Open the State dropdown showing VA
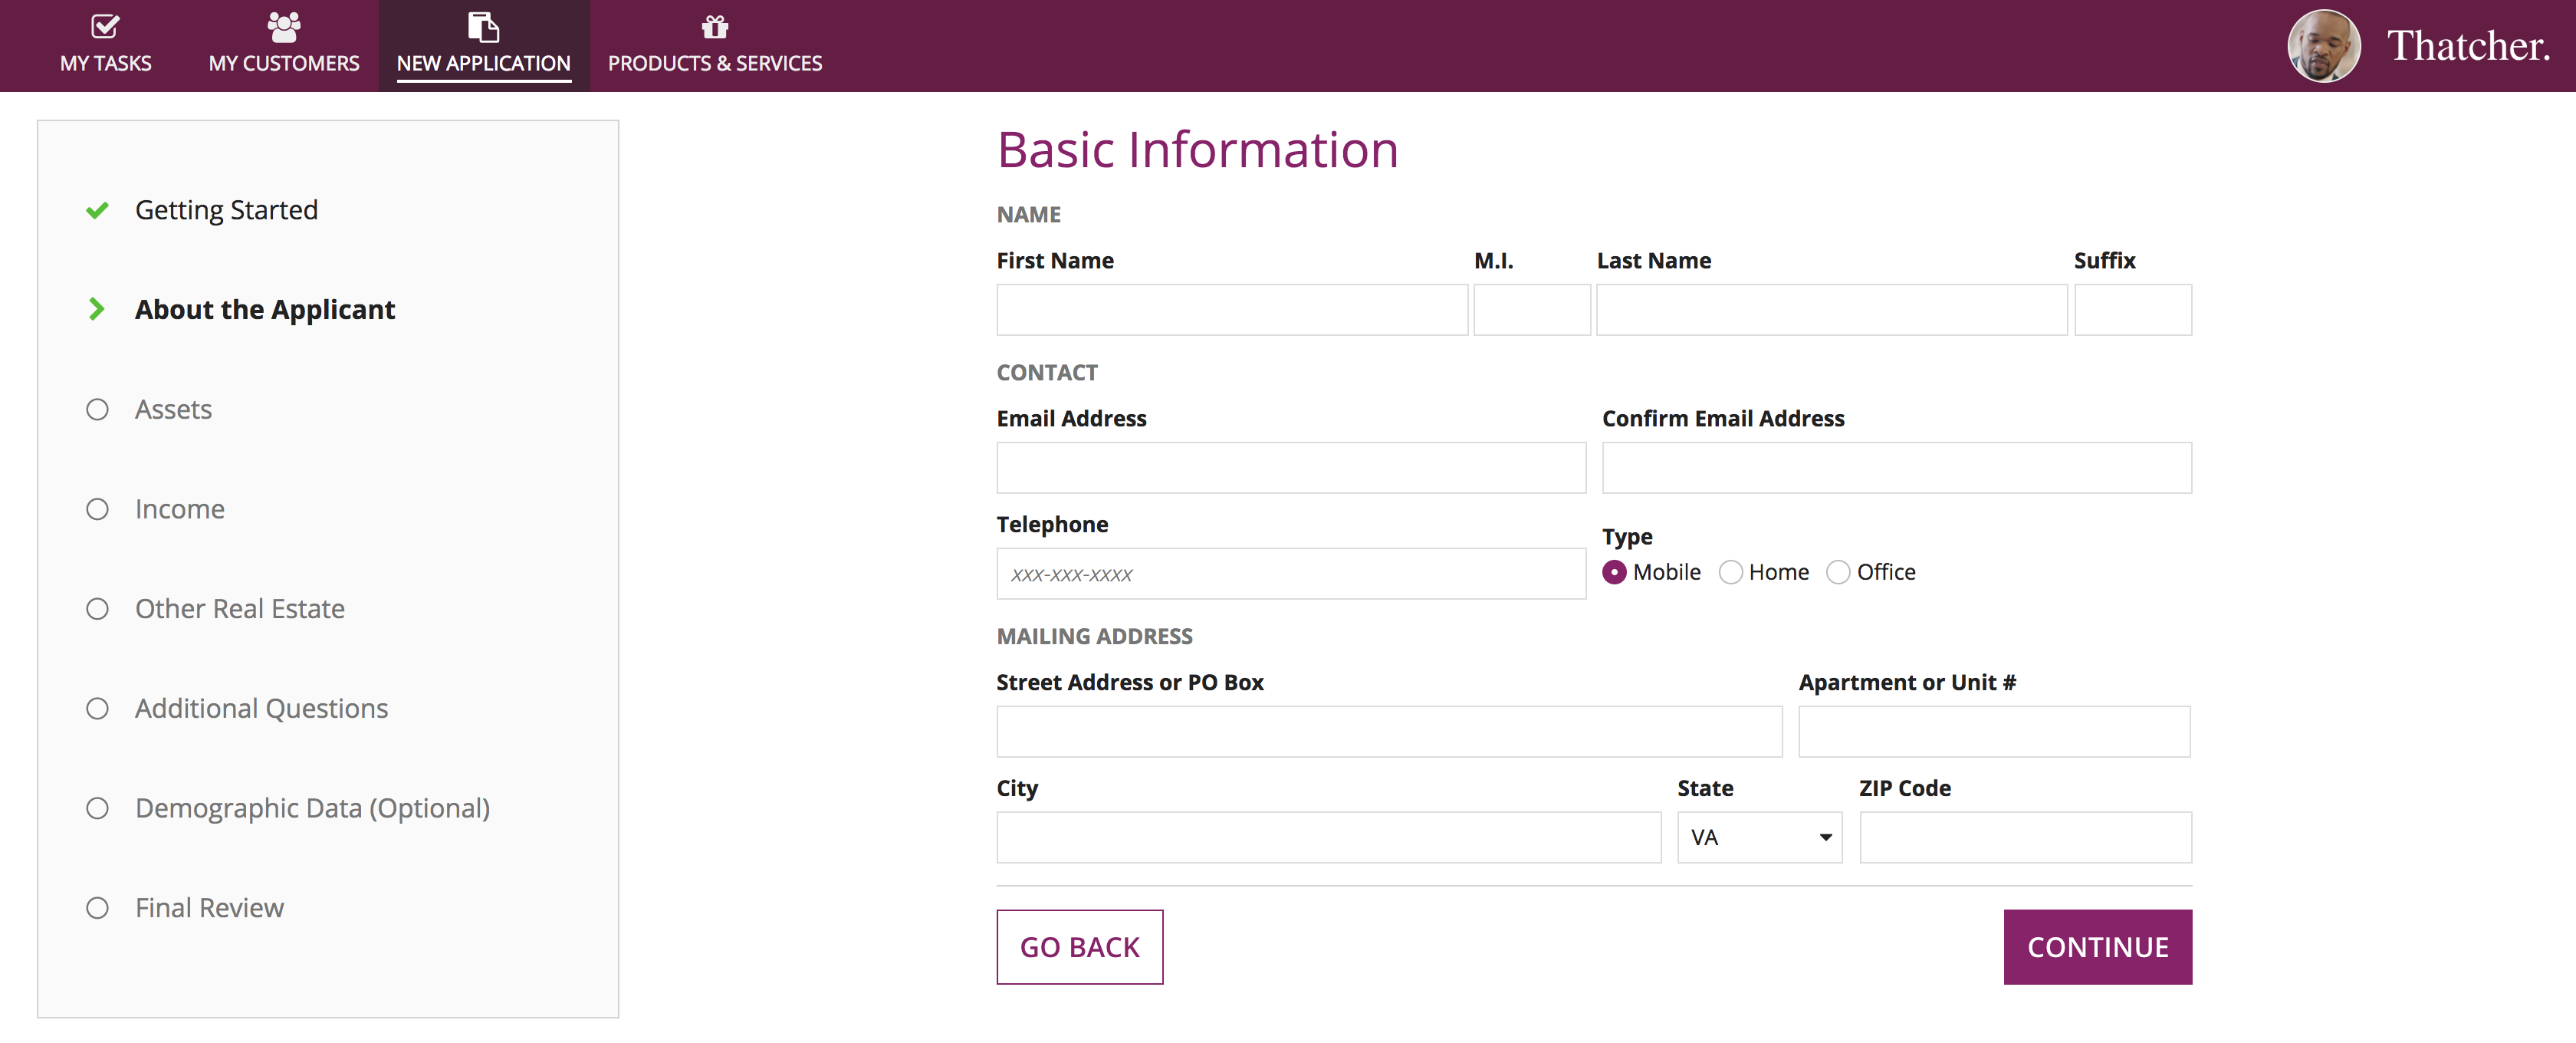The image size is (2576, 1043). [x=1759, y=837]
